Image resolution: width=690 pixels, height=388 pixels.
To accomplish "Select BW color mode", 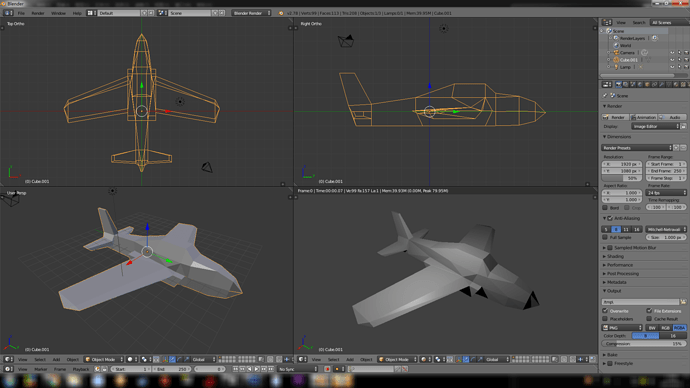I will pos(652,328).
